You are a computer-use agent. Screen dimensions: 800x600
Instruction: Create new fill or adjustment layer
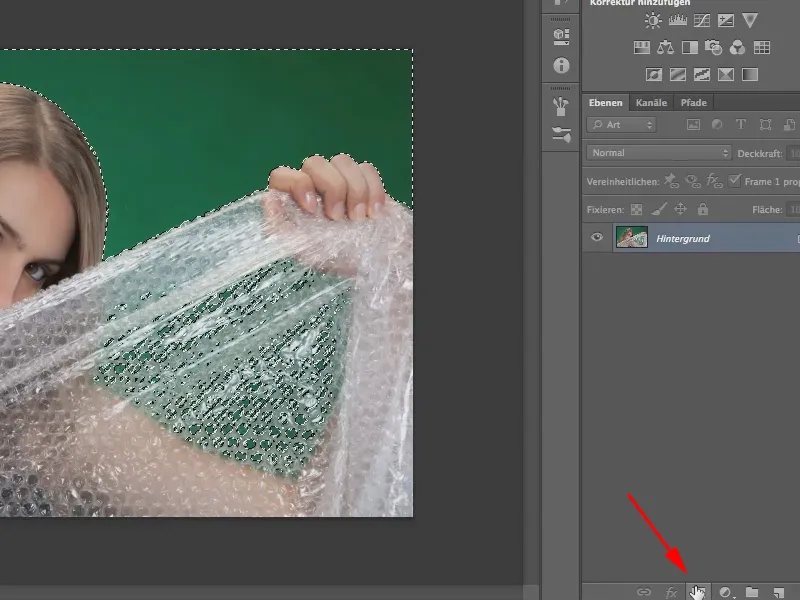pyautogui.click(x=725, y=592)
